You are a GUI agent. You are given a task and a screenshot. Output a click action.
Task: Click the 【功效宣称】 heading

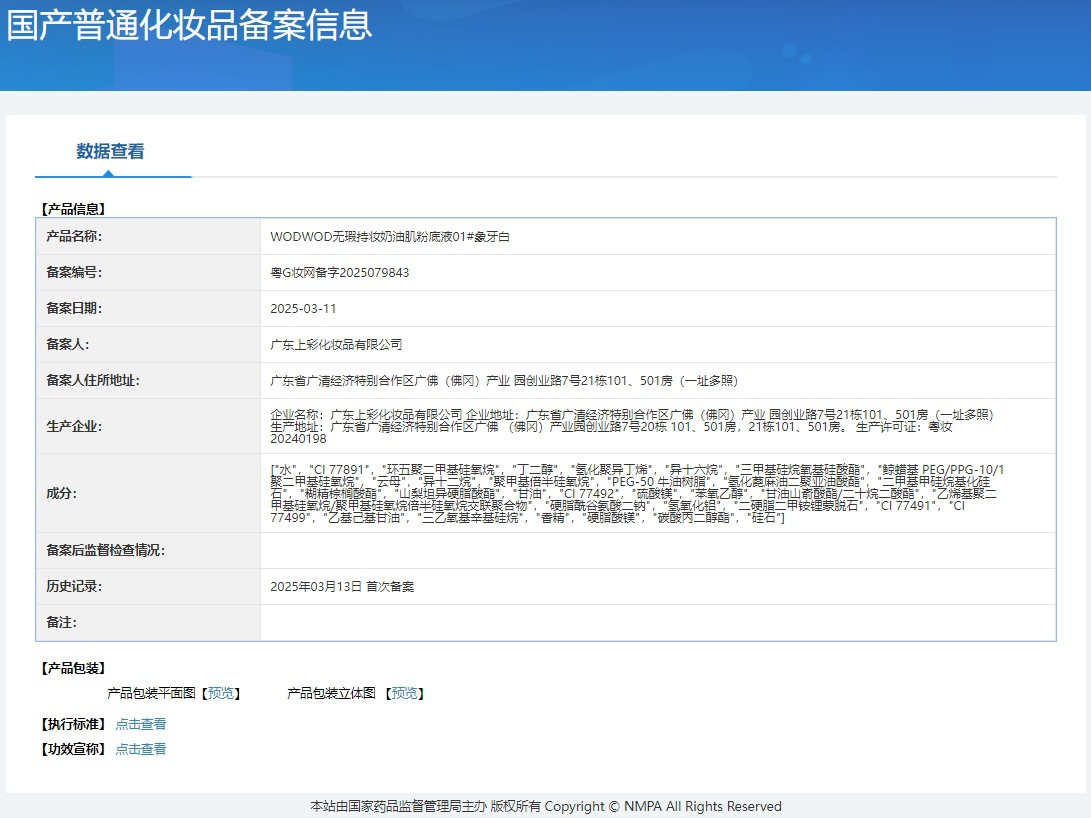pyautogui.click(x=73, y=749)
